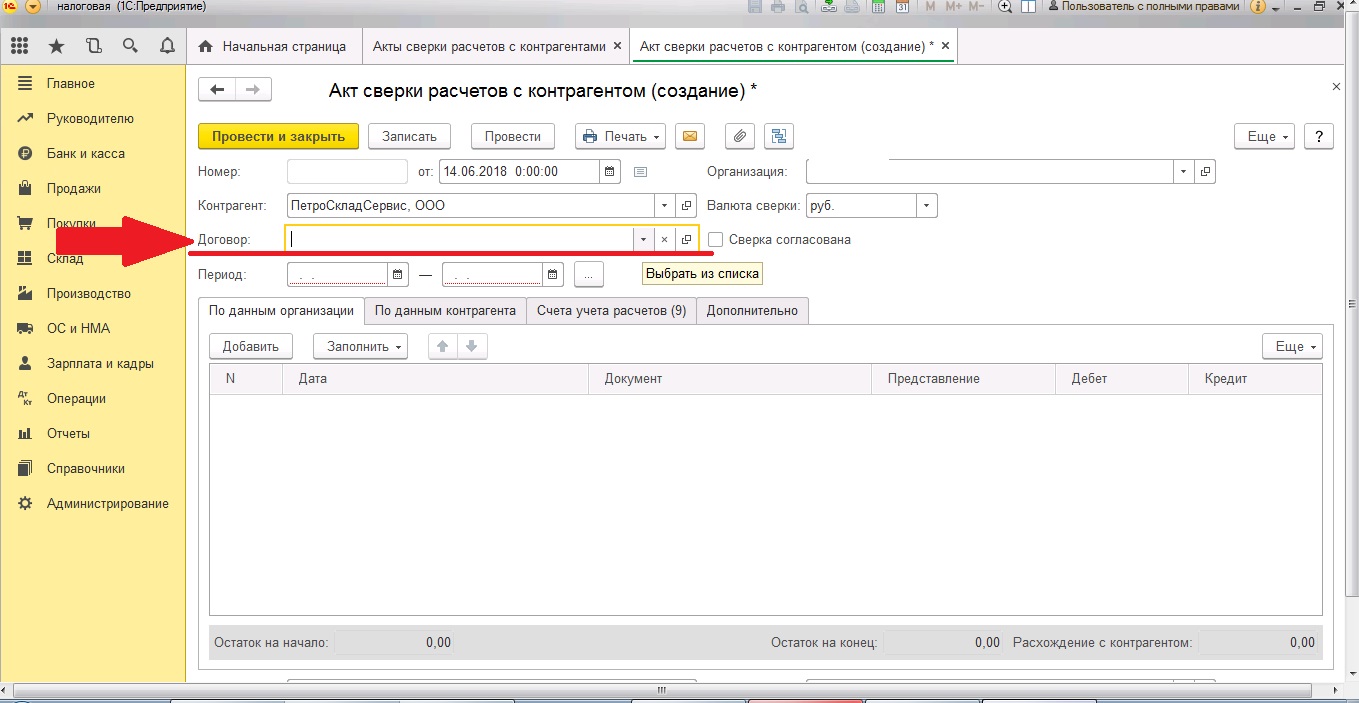Open the favorites star icon
The width and height of the screenshot is (1359, 703).
(x=56, y=46)
